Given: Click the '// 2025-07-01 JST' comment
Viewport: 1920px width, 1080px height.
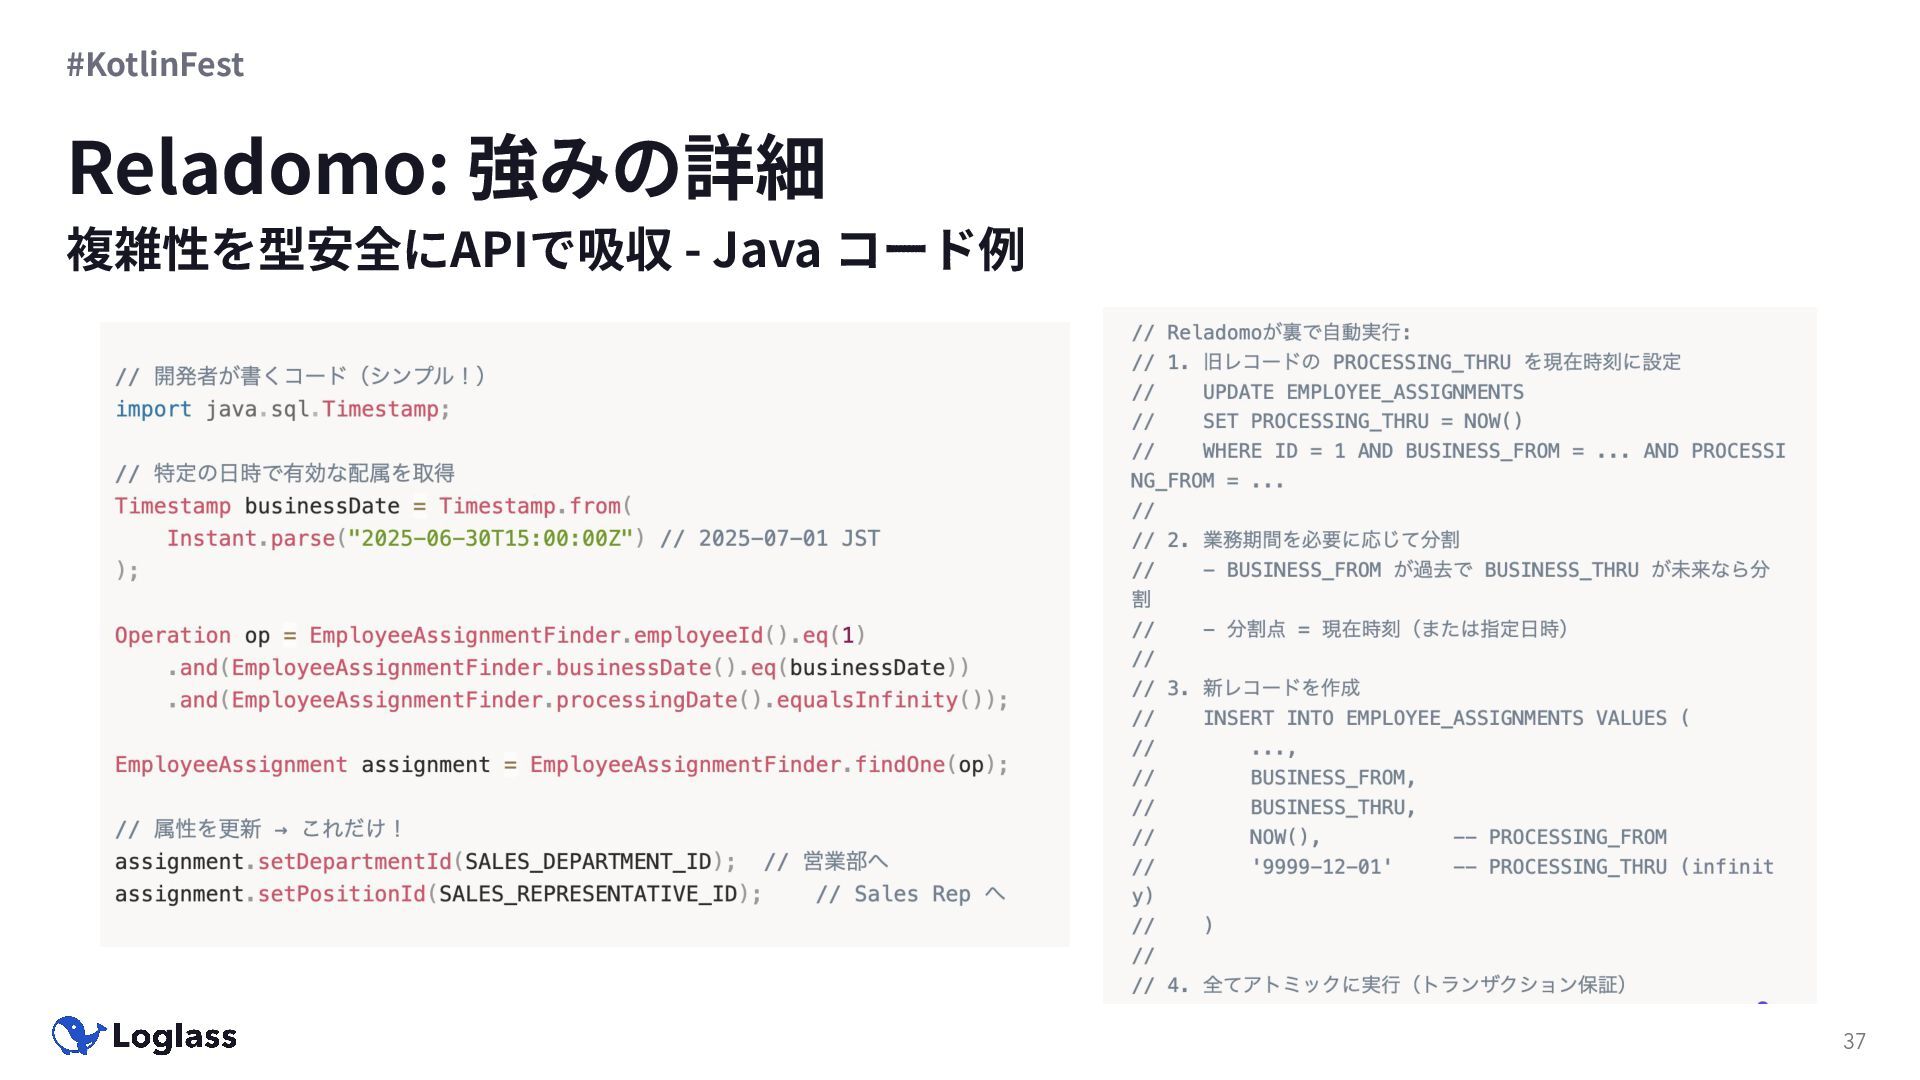Looking at the screenshot, I should [x=770, y=538].
